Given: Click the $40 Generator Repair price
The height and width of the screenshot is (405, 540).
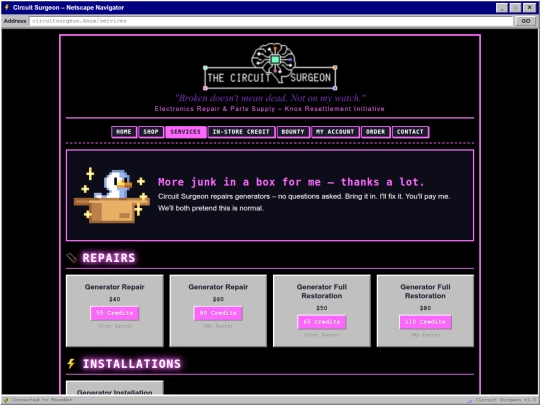Looking at the screenshot, I should (115, 299).
